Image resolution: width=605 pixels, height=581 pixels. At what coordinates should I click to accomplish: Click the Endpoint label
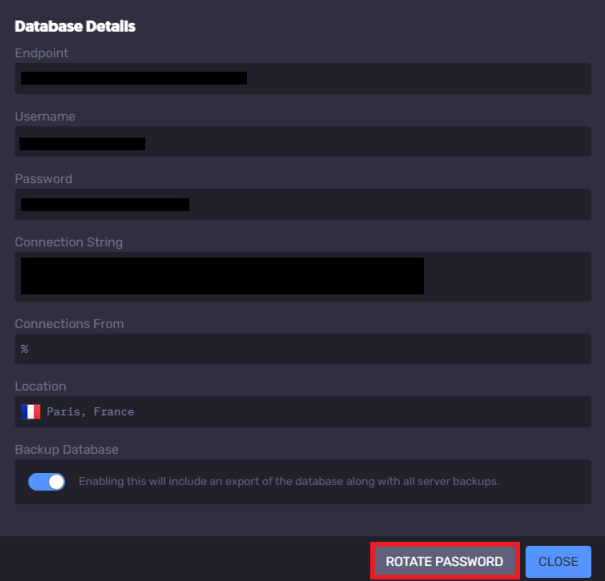pyautogui.click(x=41, y=53)
